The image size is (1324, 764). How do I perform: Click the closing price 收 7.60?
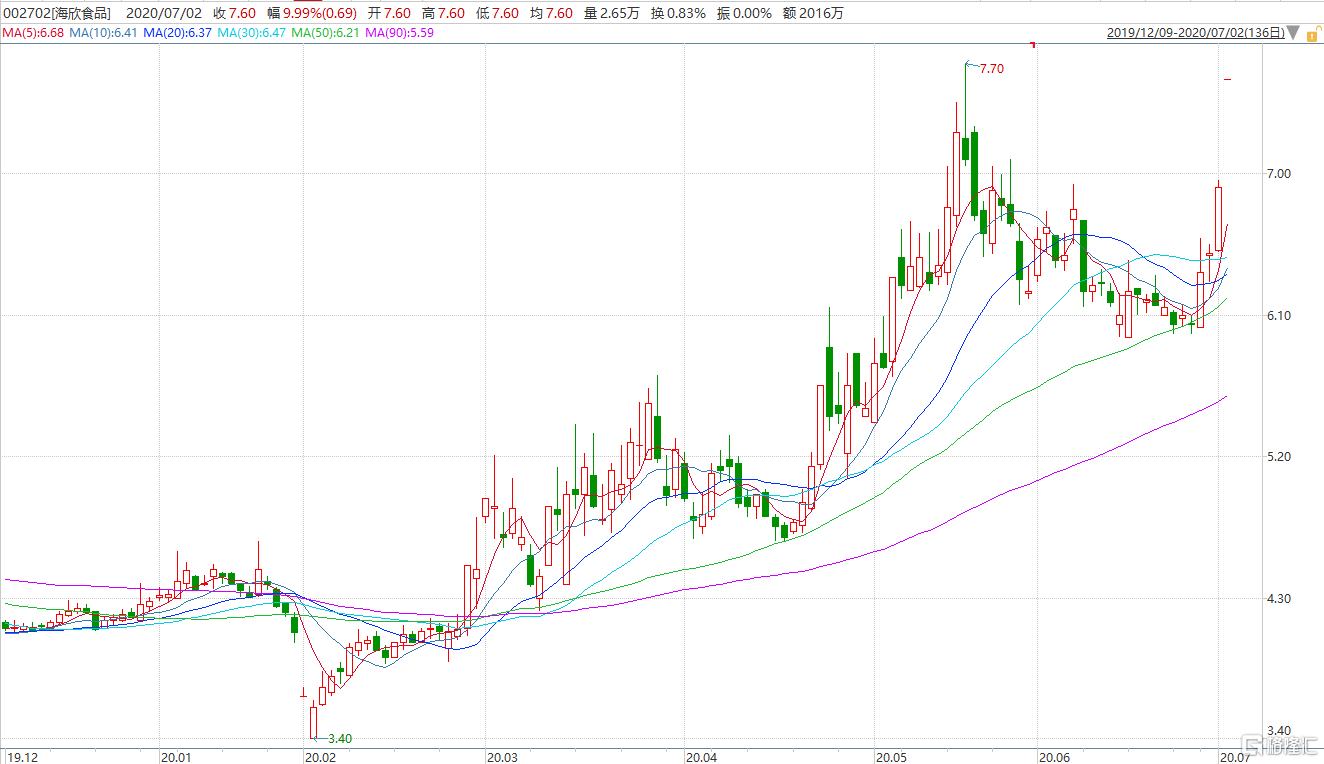click(x=234, y=13)
